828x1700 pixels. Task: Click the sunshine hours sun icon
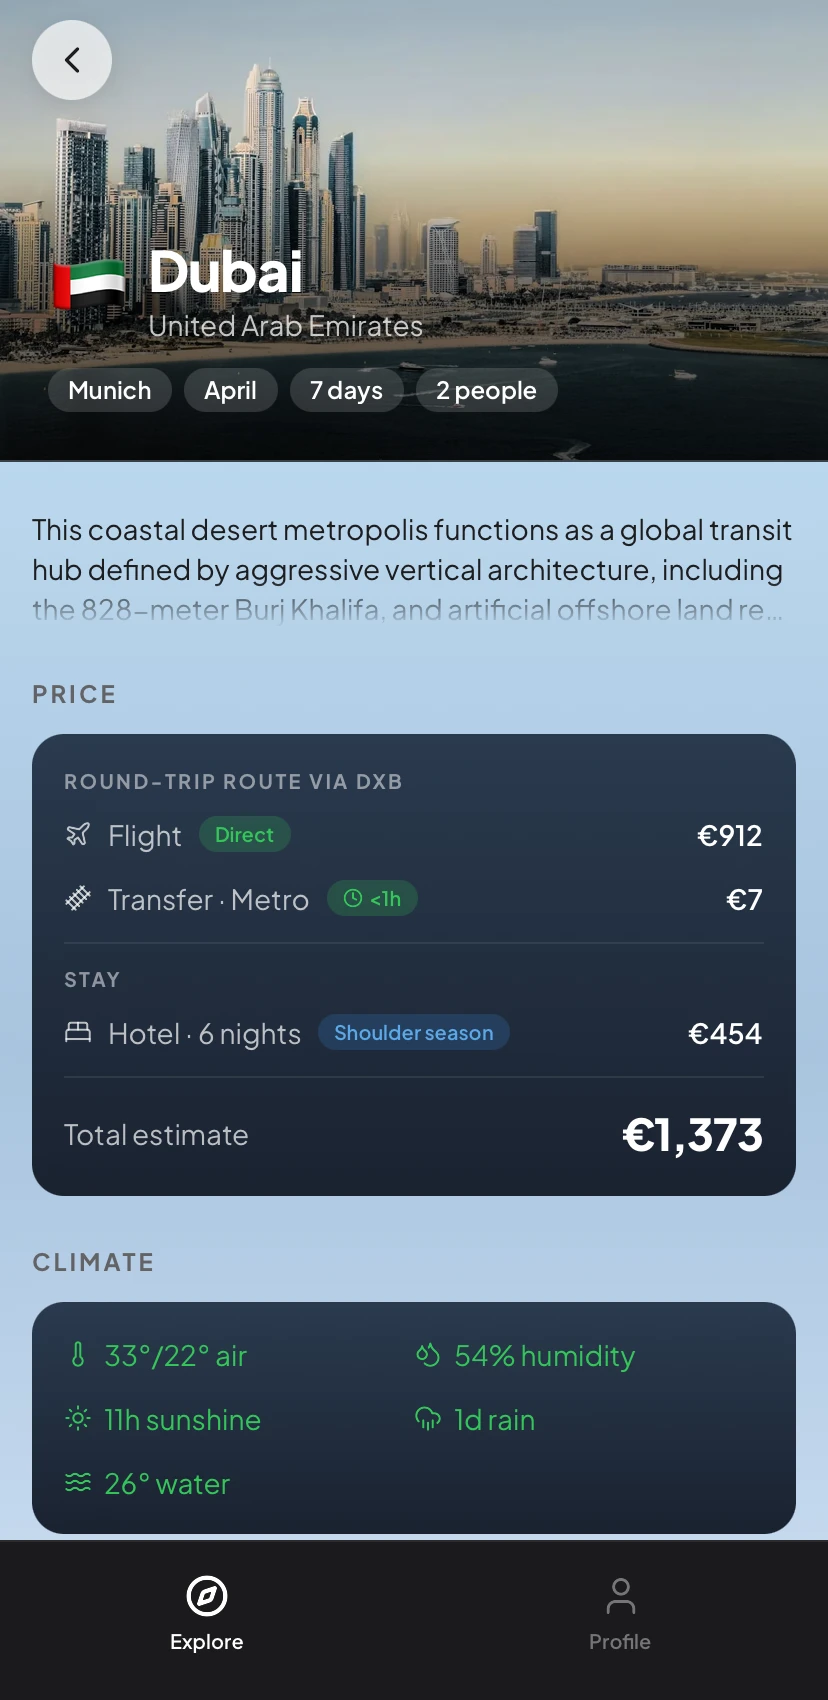[78, 1419]
